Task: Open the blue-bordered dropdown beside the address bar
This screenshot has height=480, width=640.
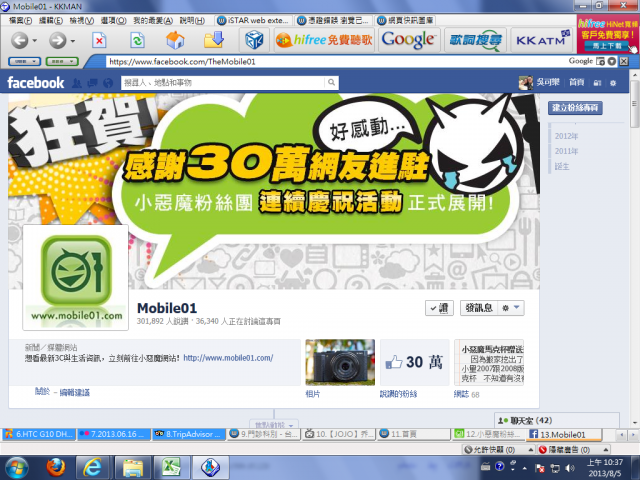Action: point(24,62)
